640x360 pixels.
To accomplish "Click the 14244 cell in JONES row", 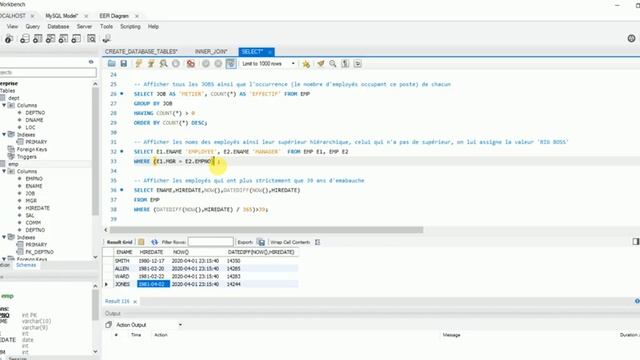I will pyautogui.click(x=261, y=284).
